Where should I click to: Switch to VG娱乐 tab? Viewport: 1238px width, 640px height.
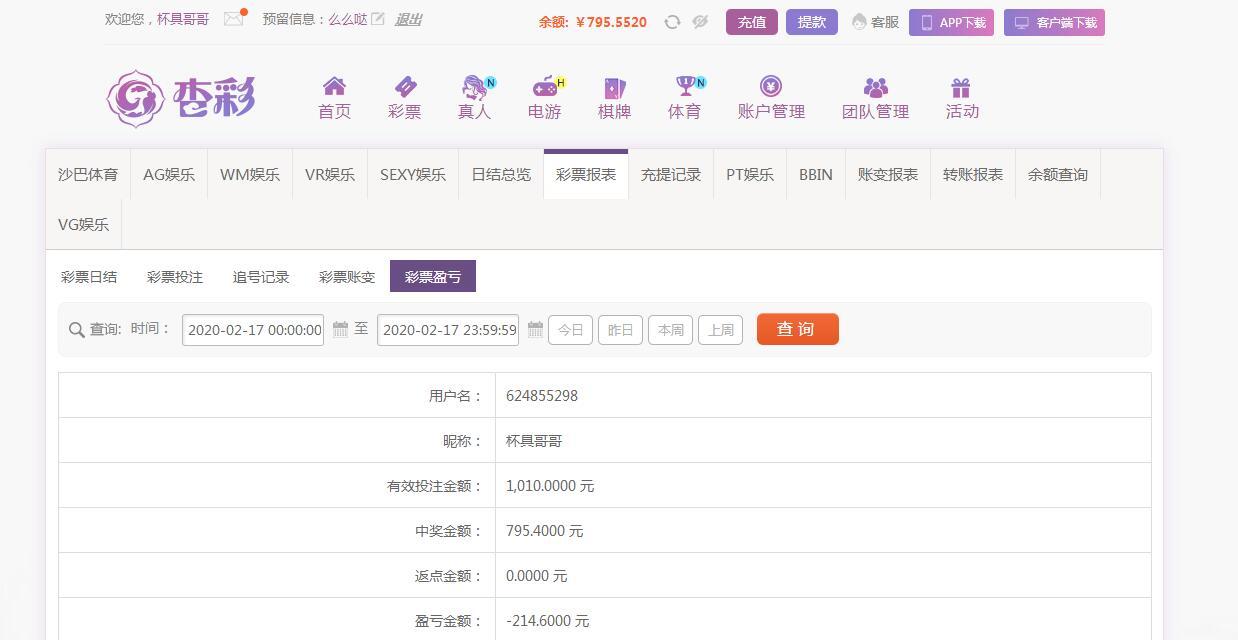point(84,224)
